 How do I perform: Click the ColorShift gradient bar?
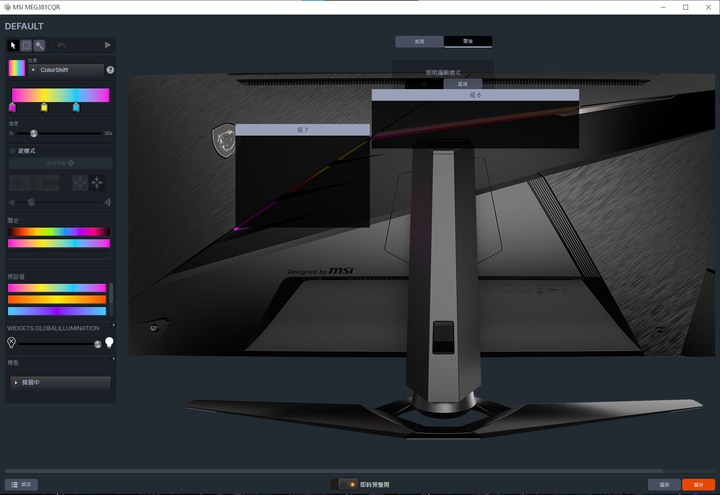[x=61, y=95]
